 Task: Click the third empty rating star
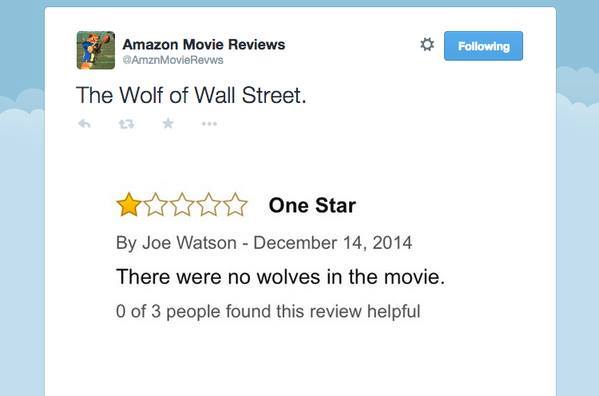click(x=182, y=204)
